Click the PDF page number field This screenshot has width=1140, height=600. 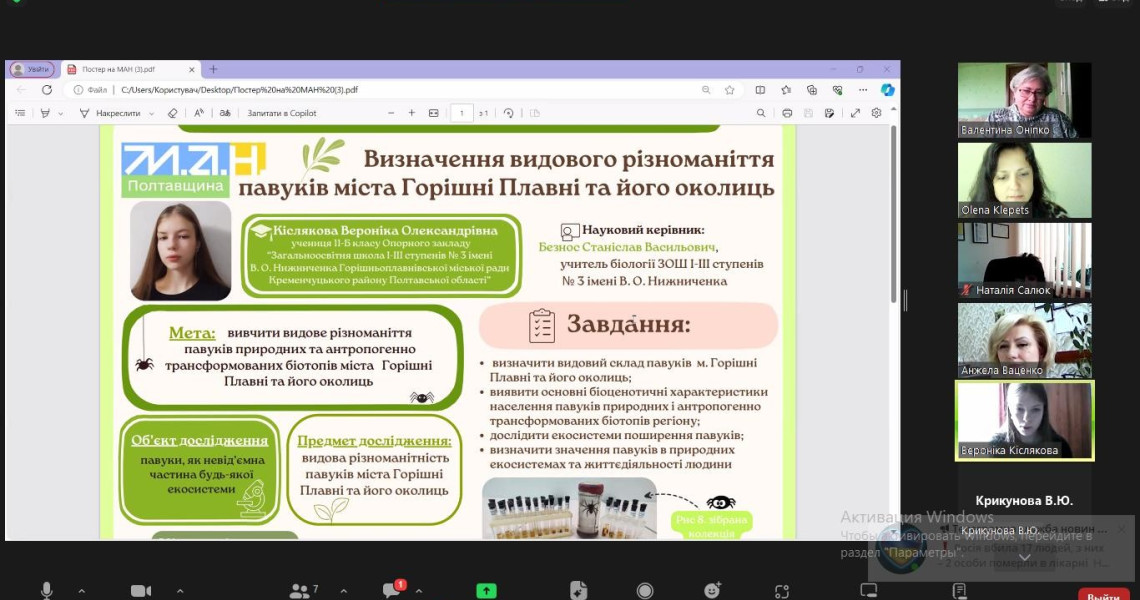click(x=462, y=113)
